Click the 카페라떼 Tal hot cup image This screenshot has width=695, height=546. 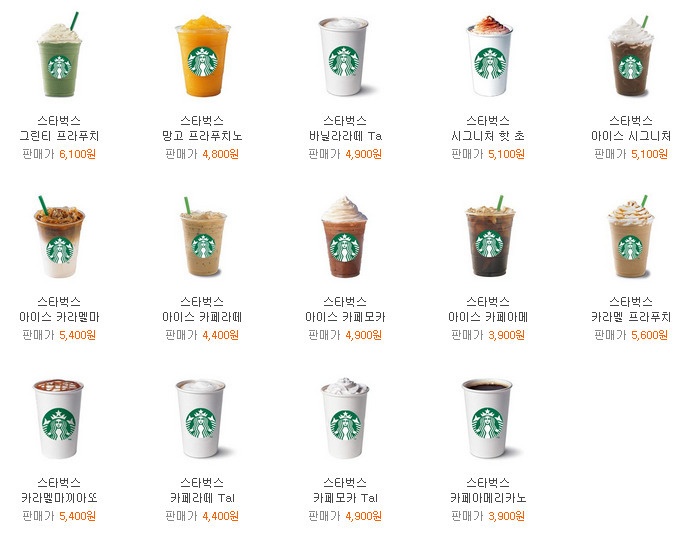click(x=202, y=419)
